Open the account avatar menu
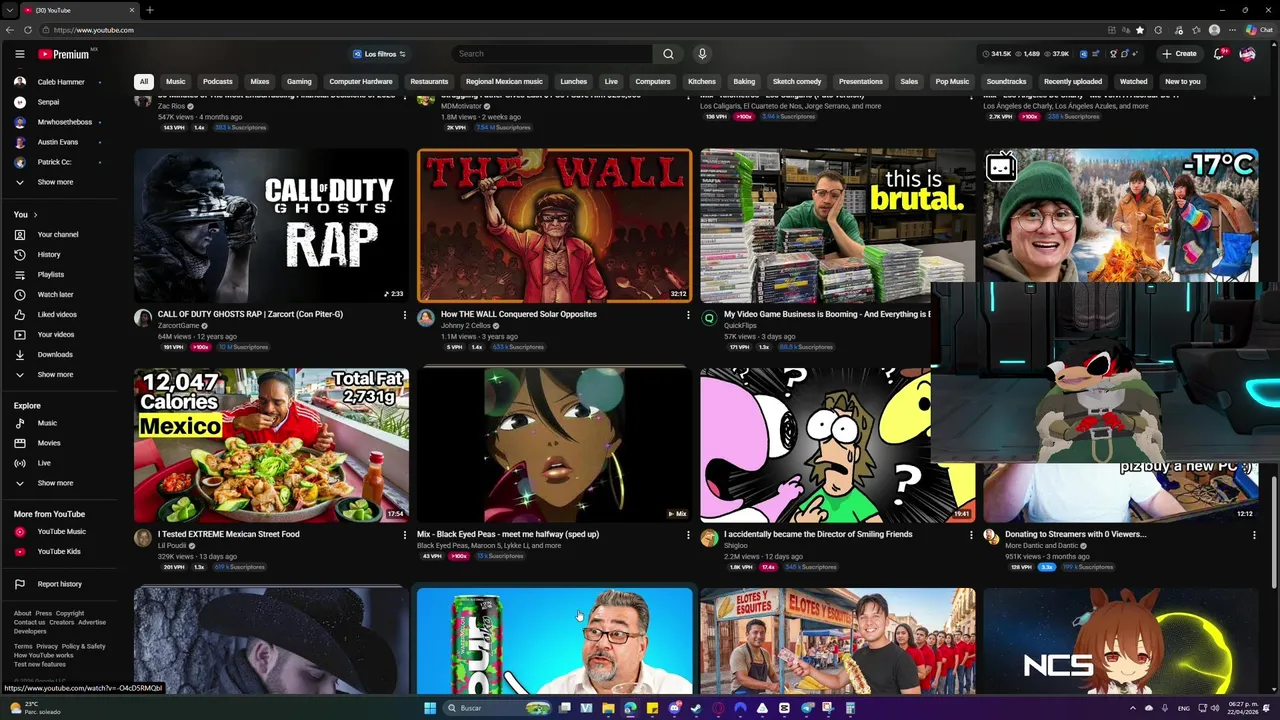The height and width of the screenshot is (720, 1280). pos(1247,54)
